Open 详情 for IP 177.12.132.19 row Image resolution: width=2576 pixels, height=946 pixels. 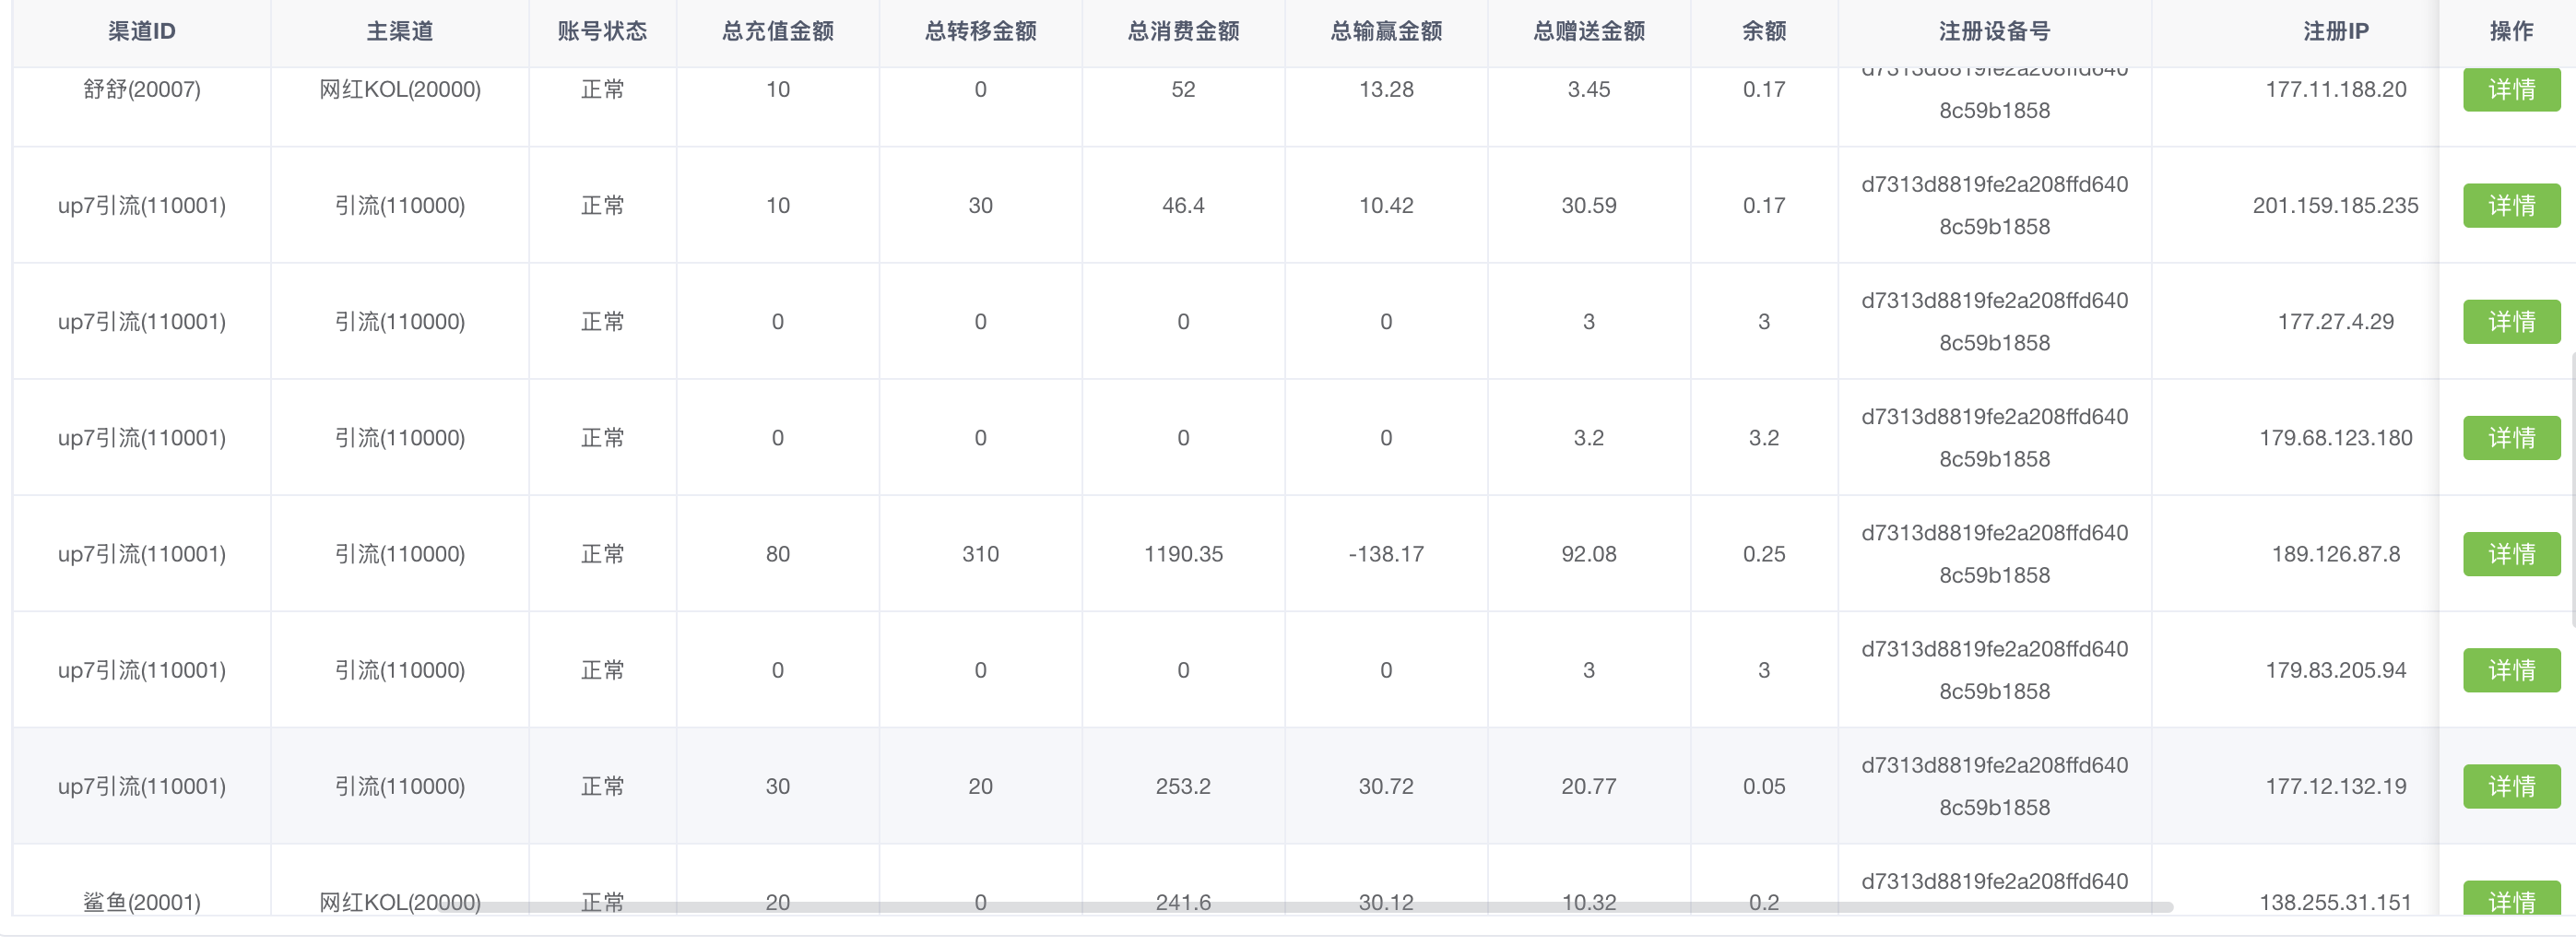pos(2511,785)
